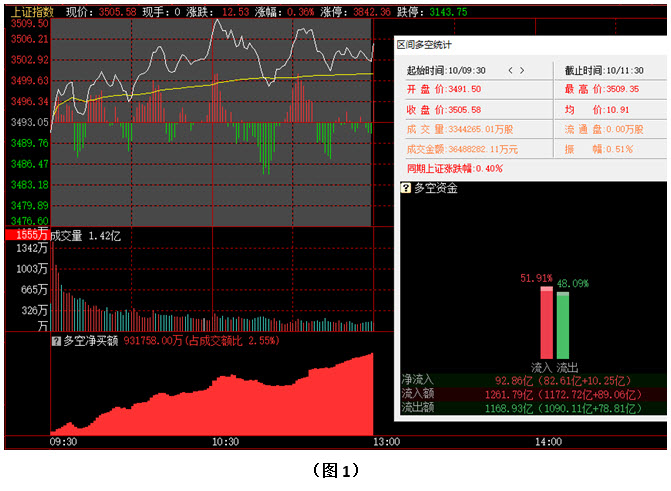Select the 振幅 0.51% cell
671x491 pixels.
(599, 149)
